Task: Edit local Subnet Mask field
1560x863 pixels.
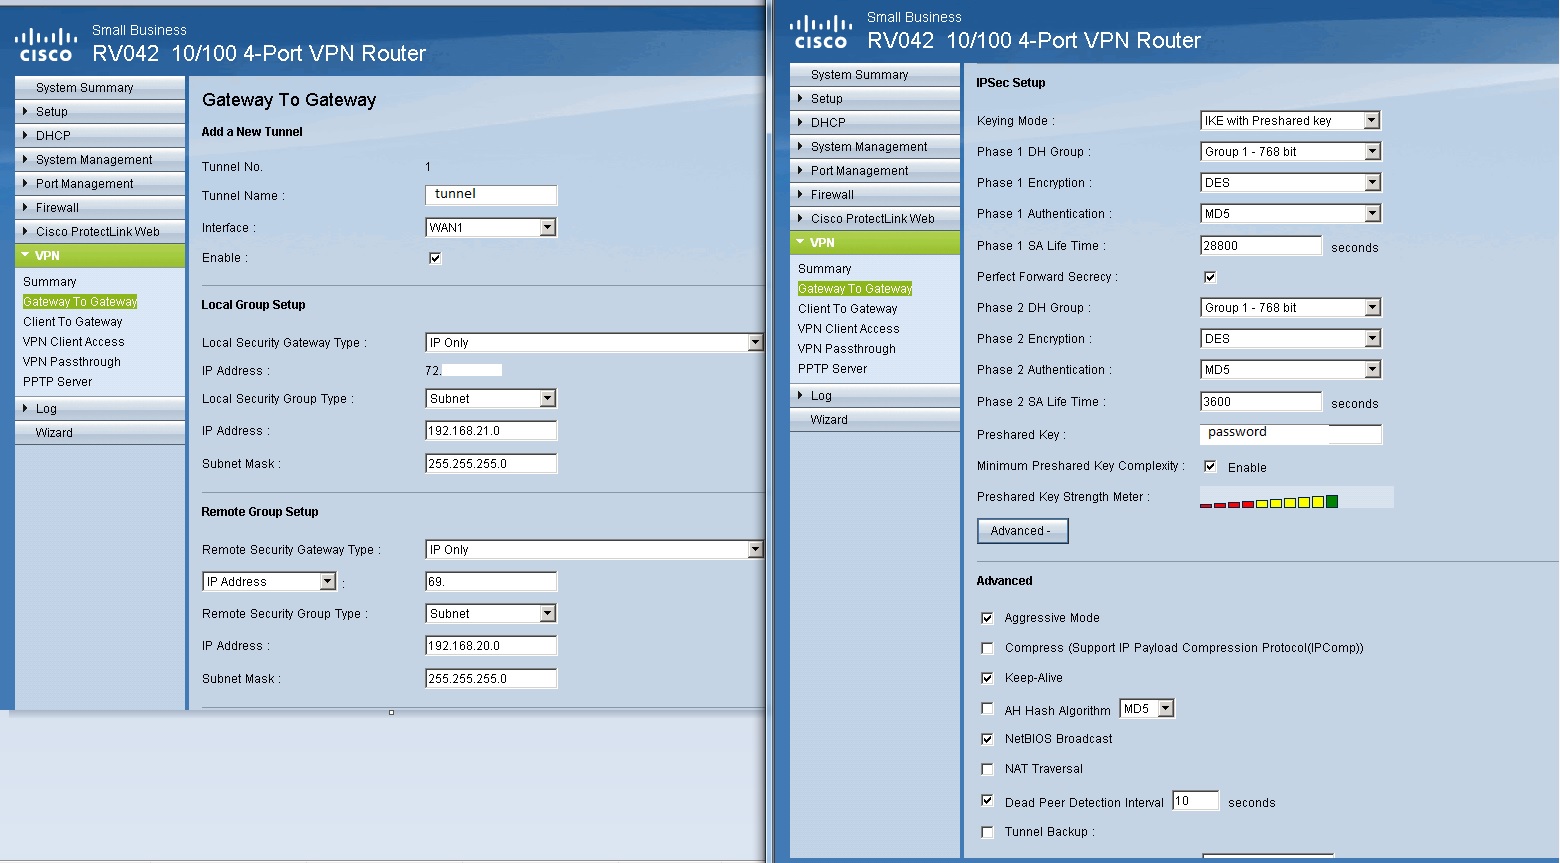Action: [x=491, y=464]
